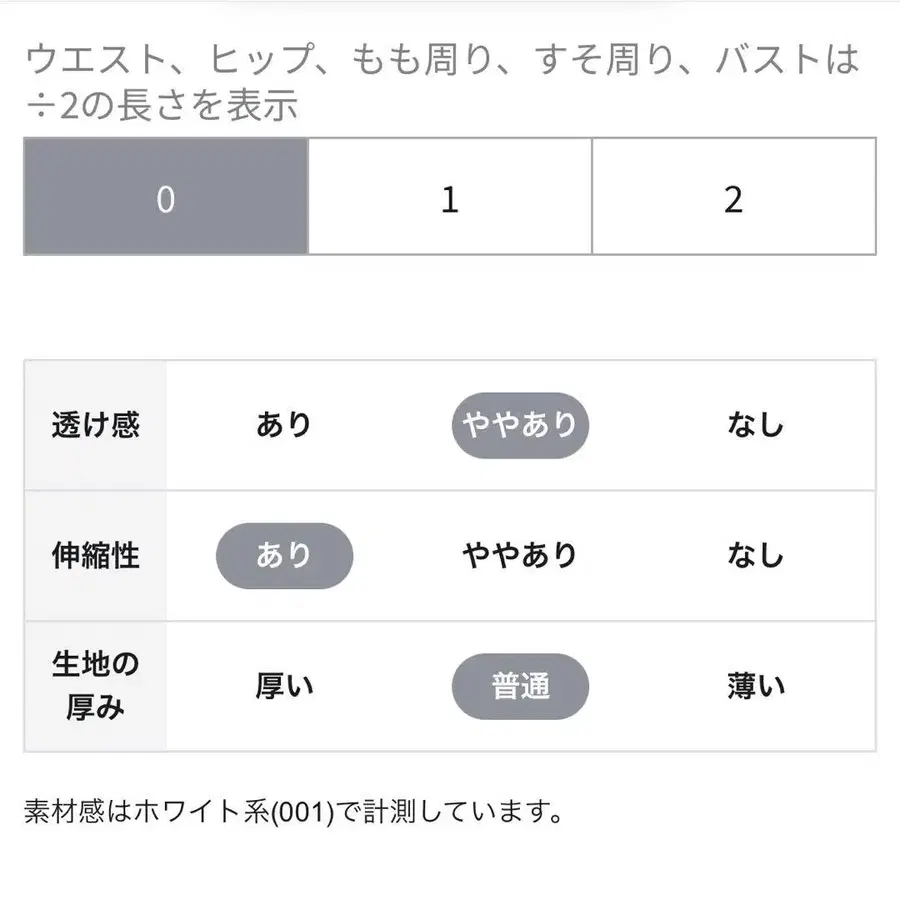This screenshot has width=900, height=900.
Task: Choose なし for 伸縮性
Action: click(x=752, y=554)
